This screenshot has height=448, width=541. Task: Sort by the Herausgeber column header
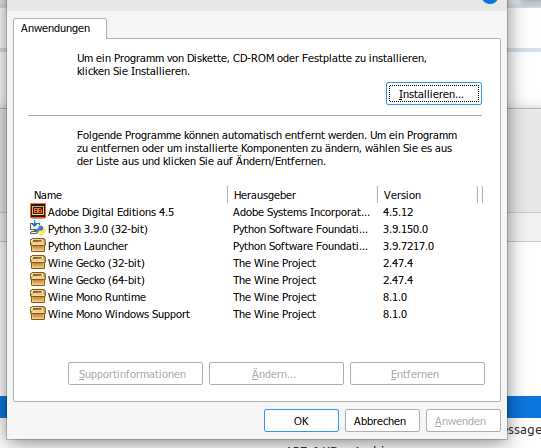point(303,195)
